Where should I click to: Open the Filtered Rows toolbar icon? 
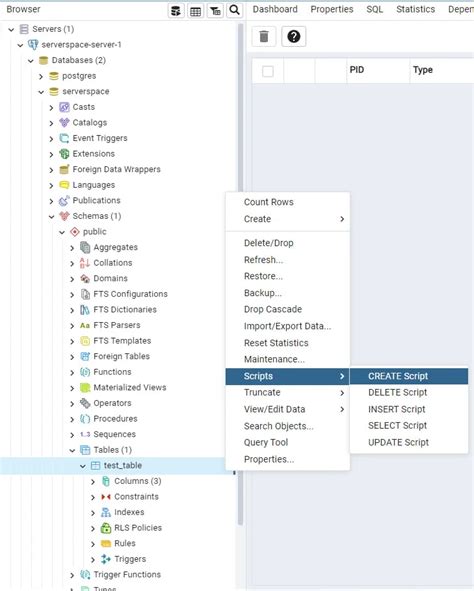point(215,11)
